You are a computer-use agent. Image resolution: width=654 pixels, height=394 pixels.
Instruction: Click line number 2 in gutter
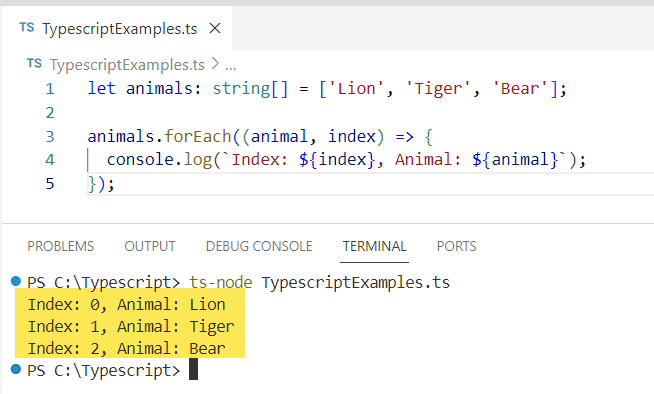click(50, 113)
